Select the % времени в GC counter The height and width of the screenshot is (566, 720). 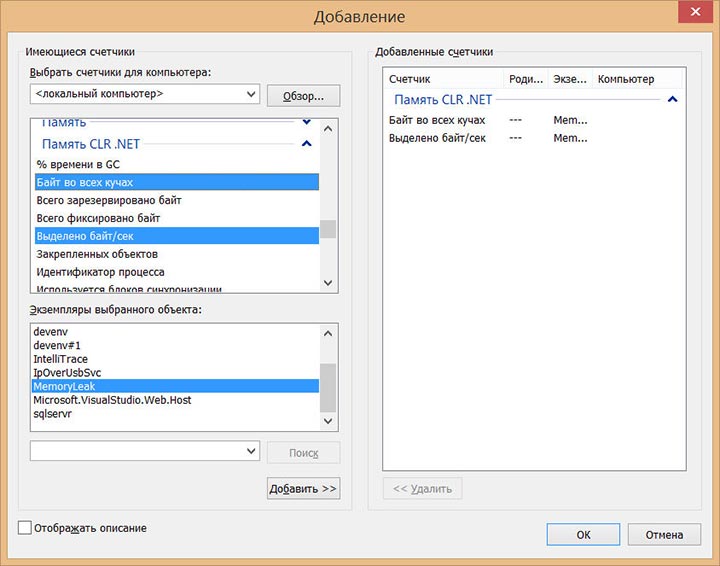tap(177, 164)
